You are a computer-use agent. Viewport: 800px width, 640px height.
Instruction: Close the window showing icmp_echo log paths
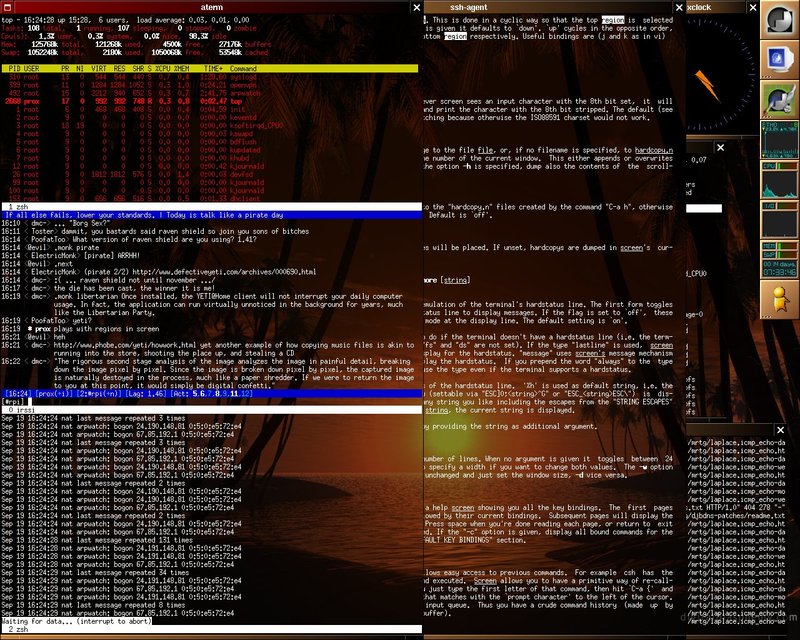pos(780,430)
